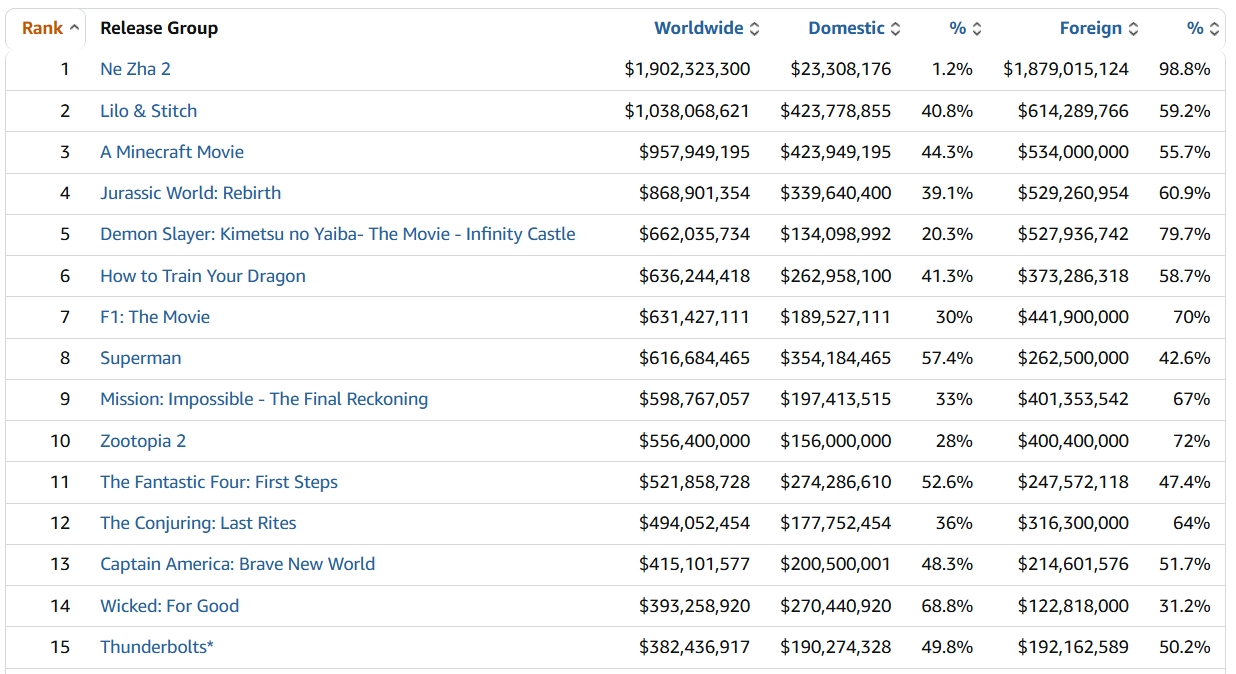Screen dimensions: 1236x674
Task: Open F1: The Movie link
Action: (x=155, y=317)
